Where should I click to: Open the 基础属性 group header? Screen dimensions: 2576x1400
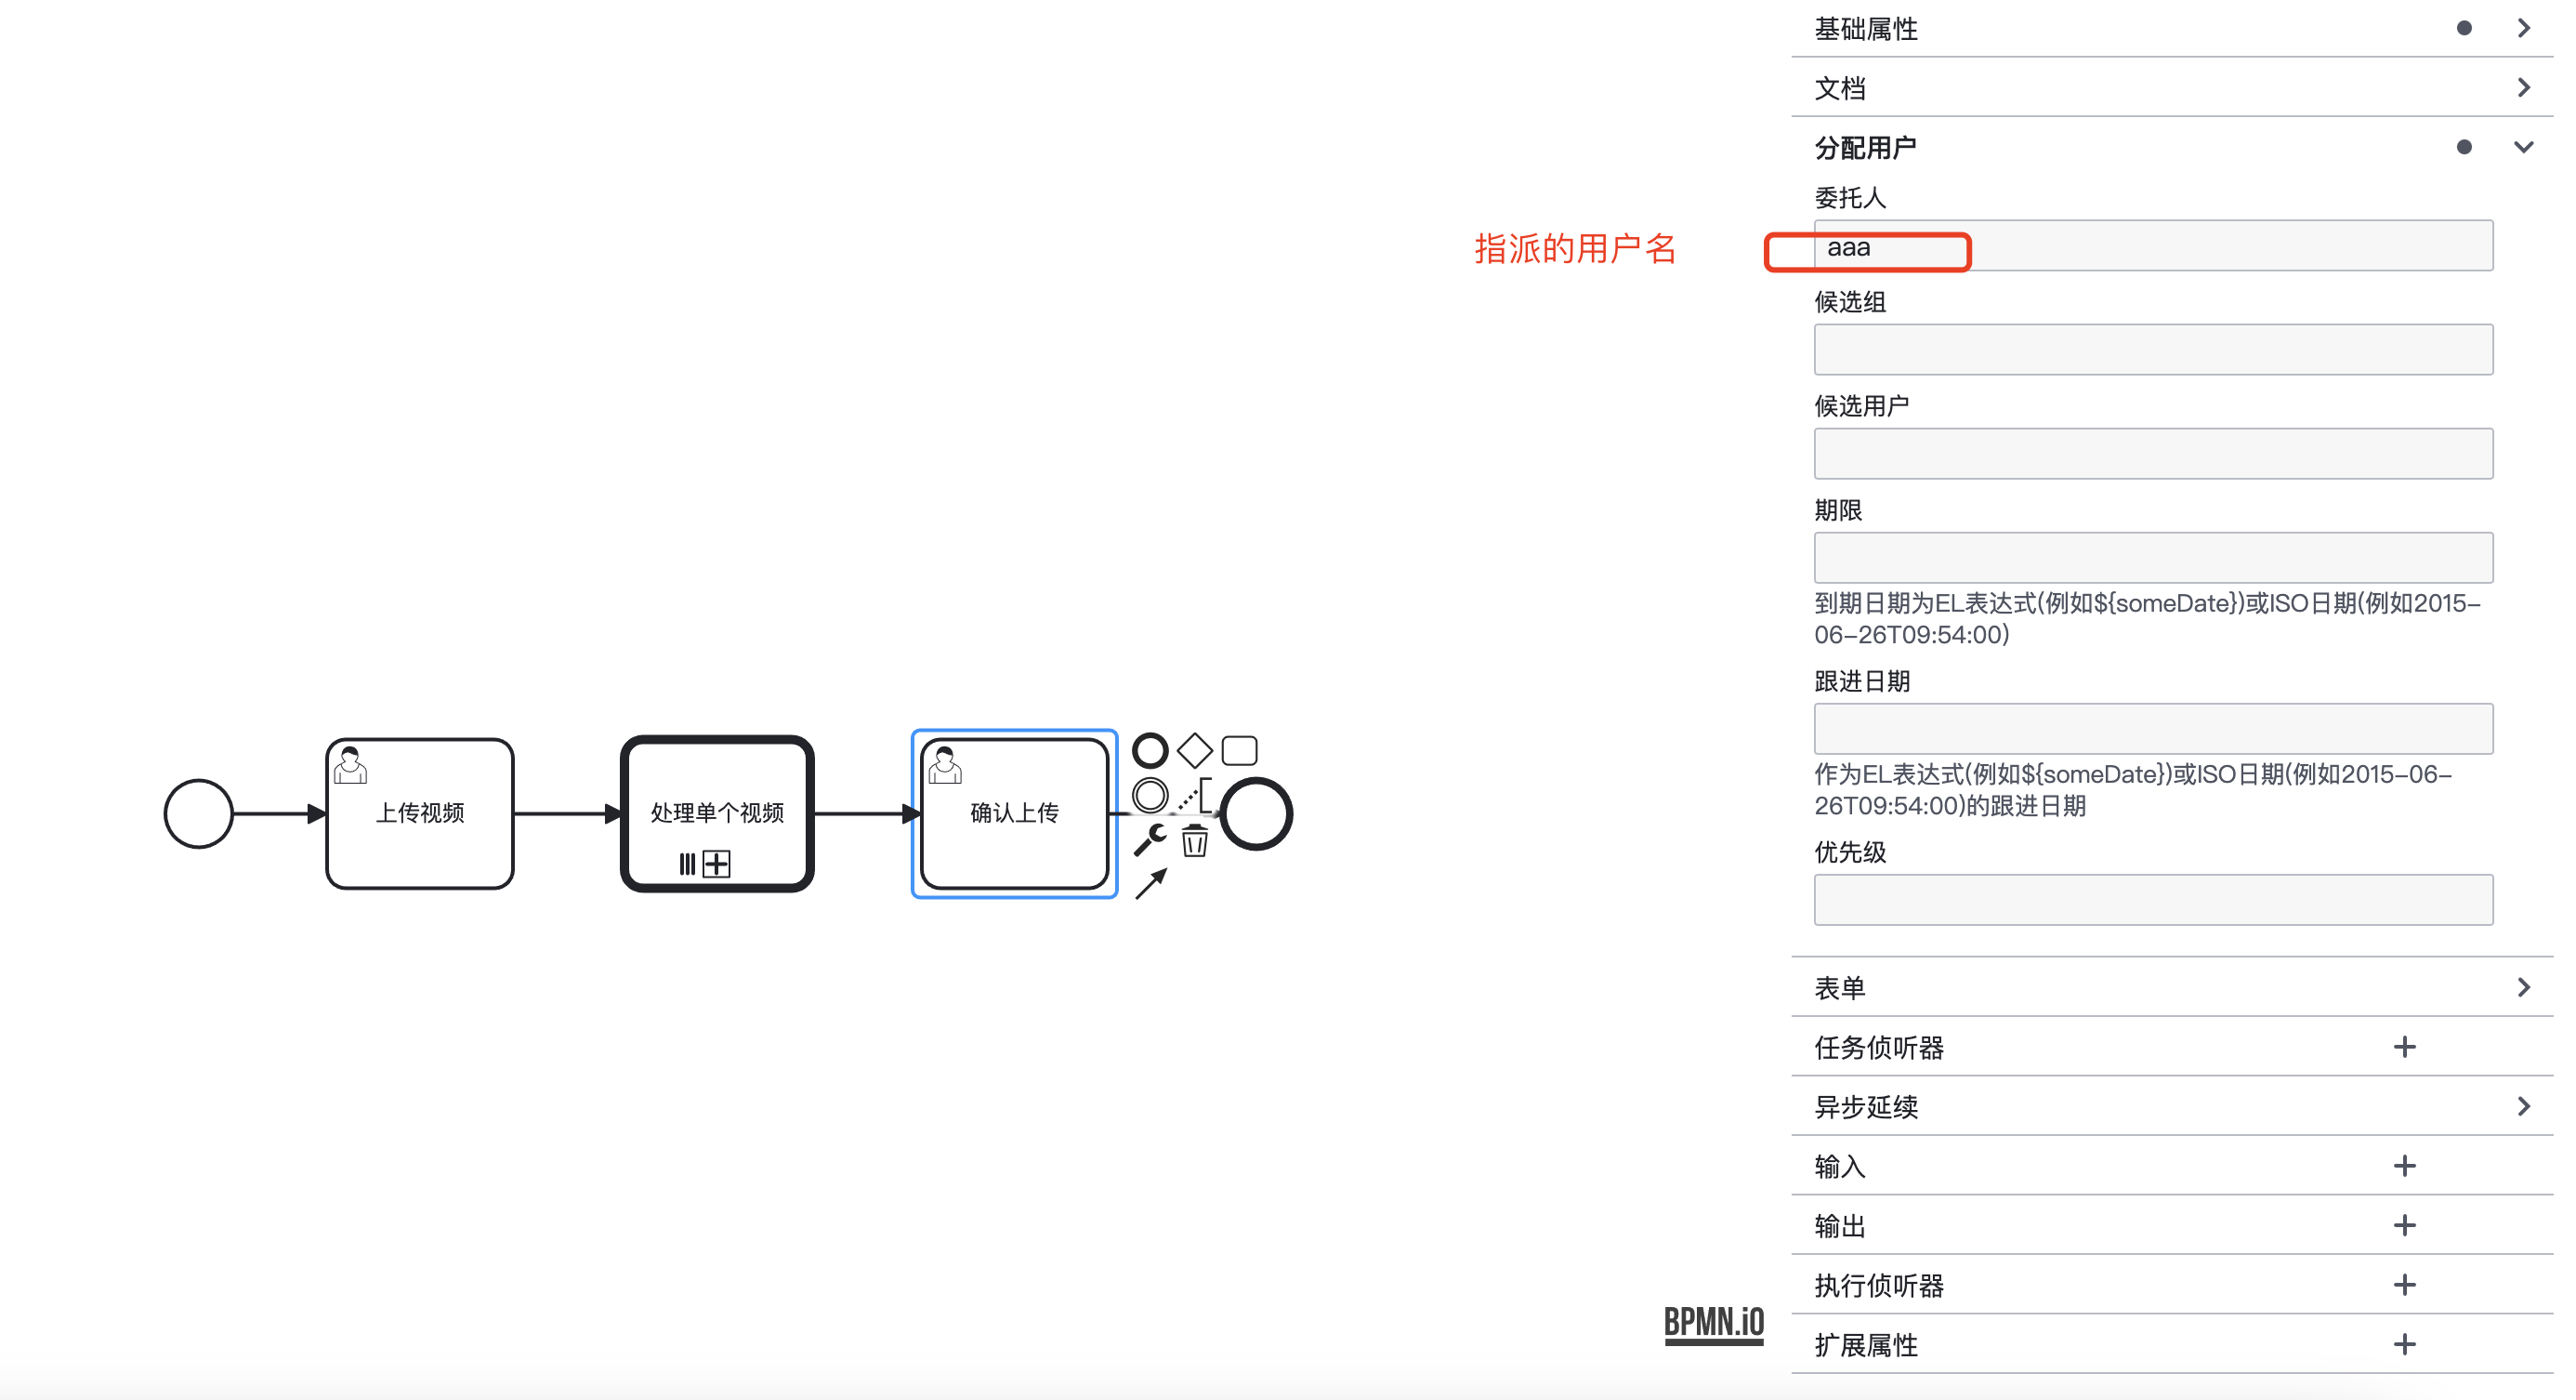click(2172, 28)
